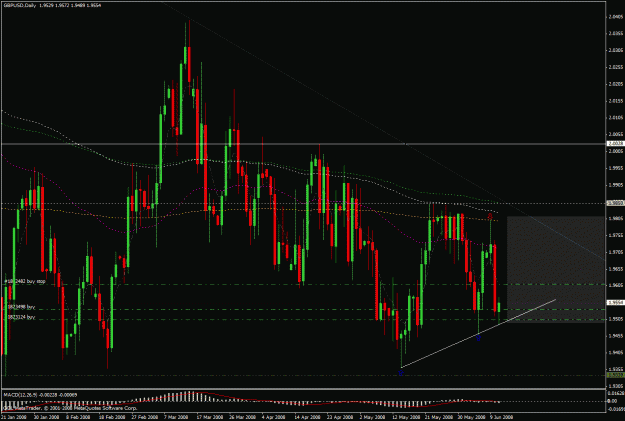Click the 1.9955 price scale label
The image size is (625, 421).
coord(616,168)
